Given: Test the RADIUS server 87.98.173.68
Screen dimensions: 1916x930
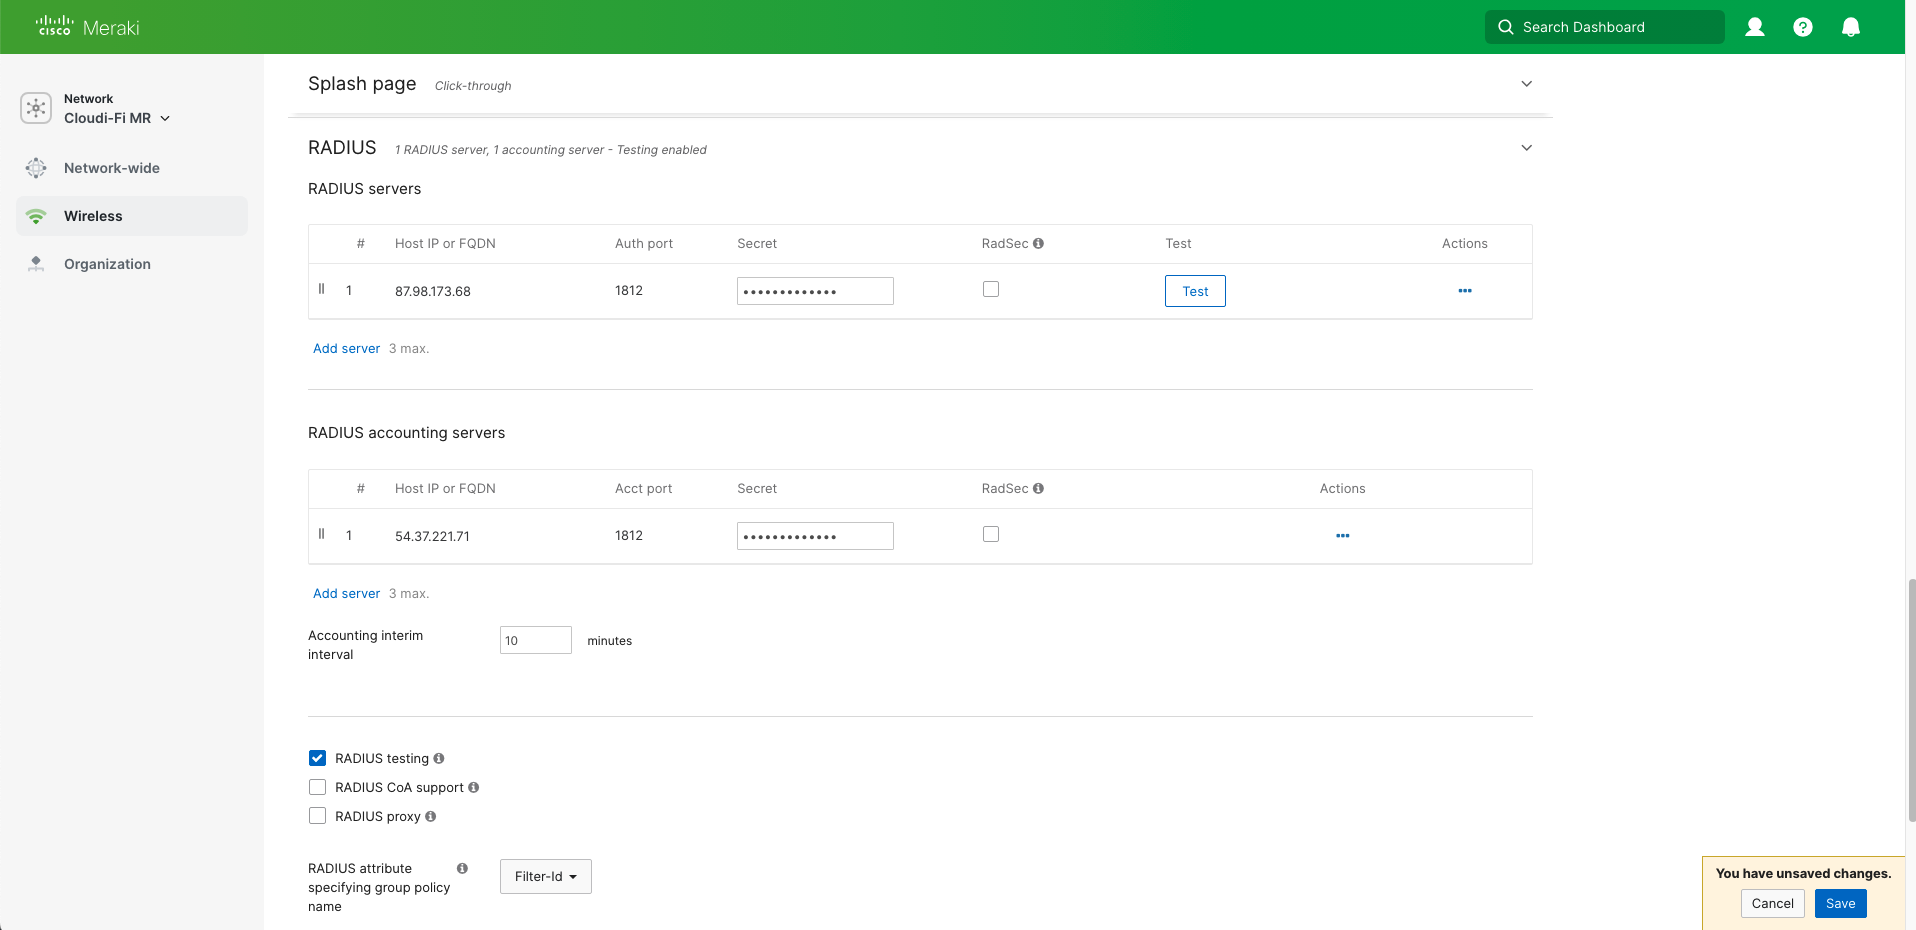Looking at the screenshot, I should [1194, 291].
